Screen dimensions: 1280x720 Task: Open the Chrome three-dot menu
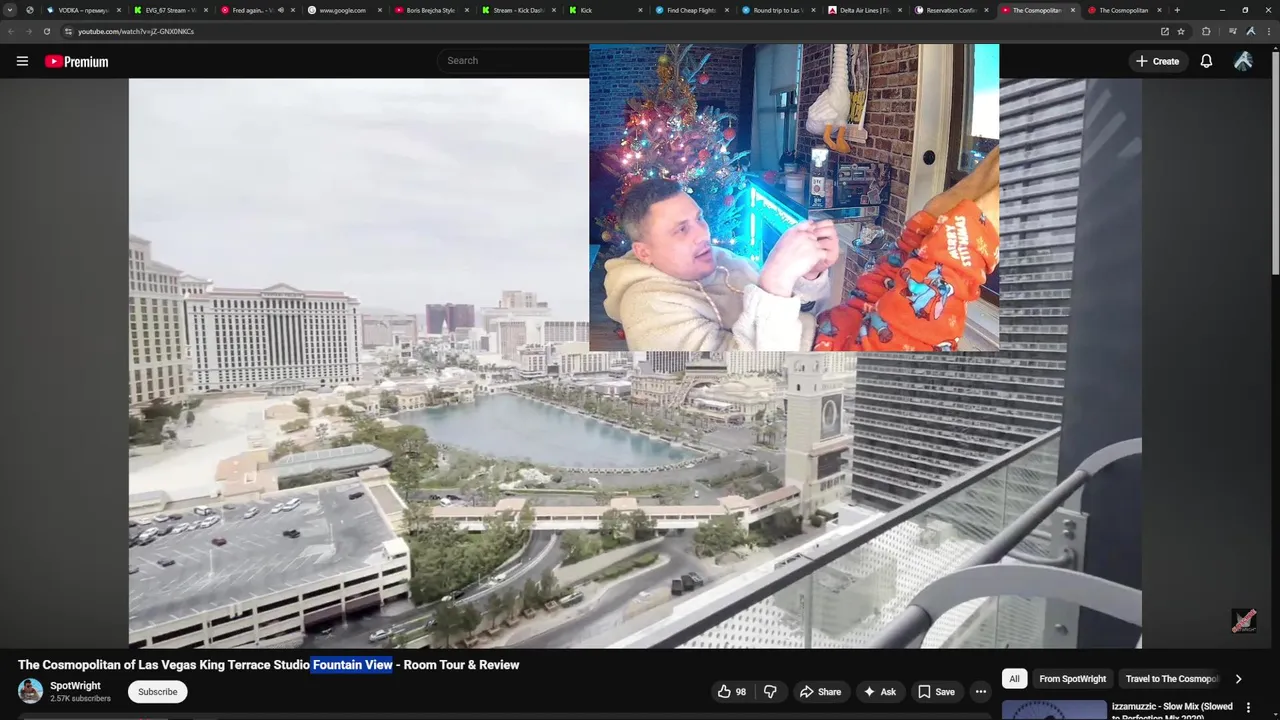1268,31
